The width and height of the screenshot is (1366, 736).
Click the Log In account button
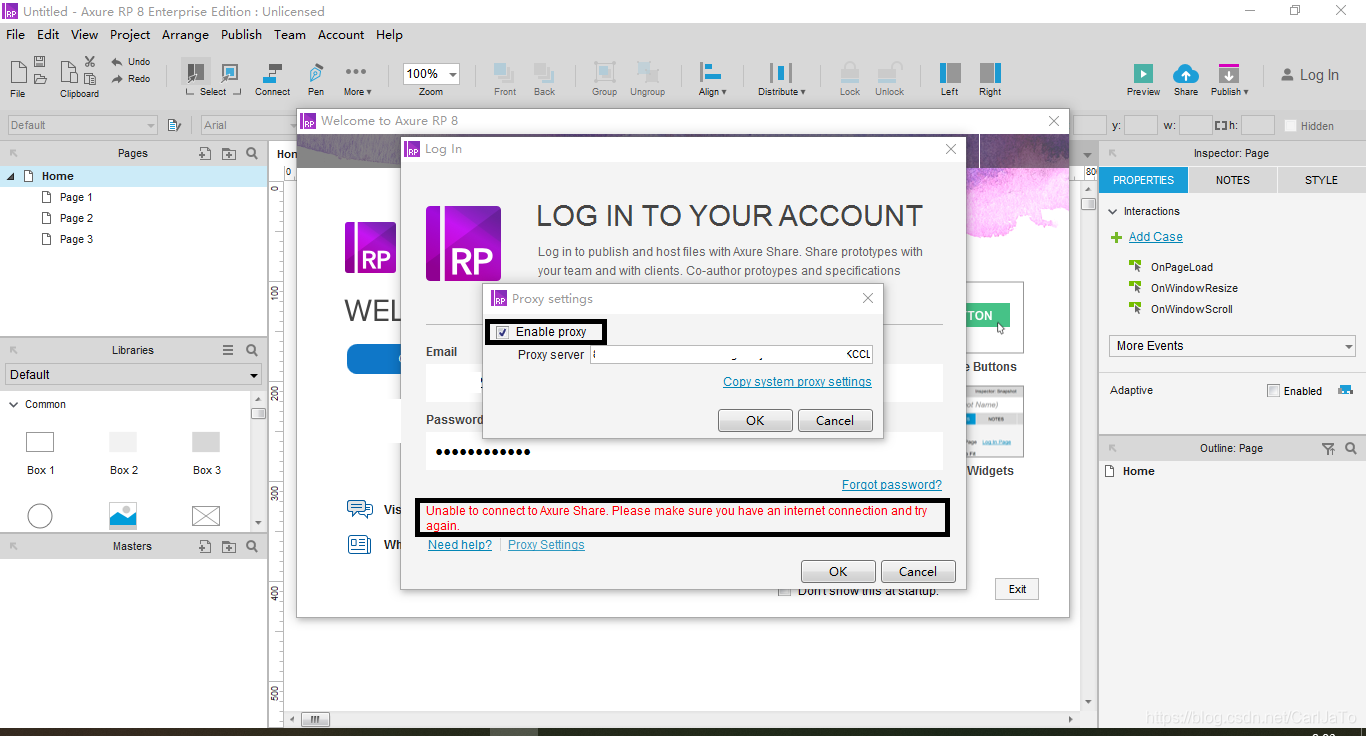tap(1309, 75)
